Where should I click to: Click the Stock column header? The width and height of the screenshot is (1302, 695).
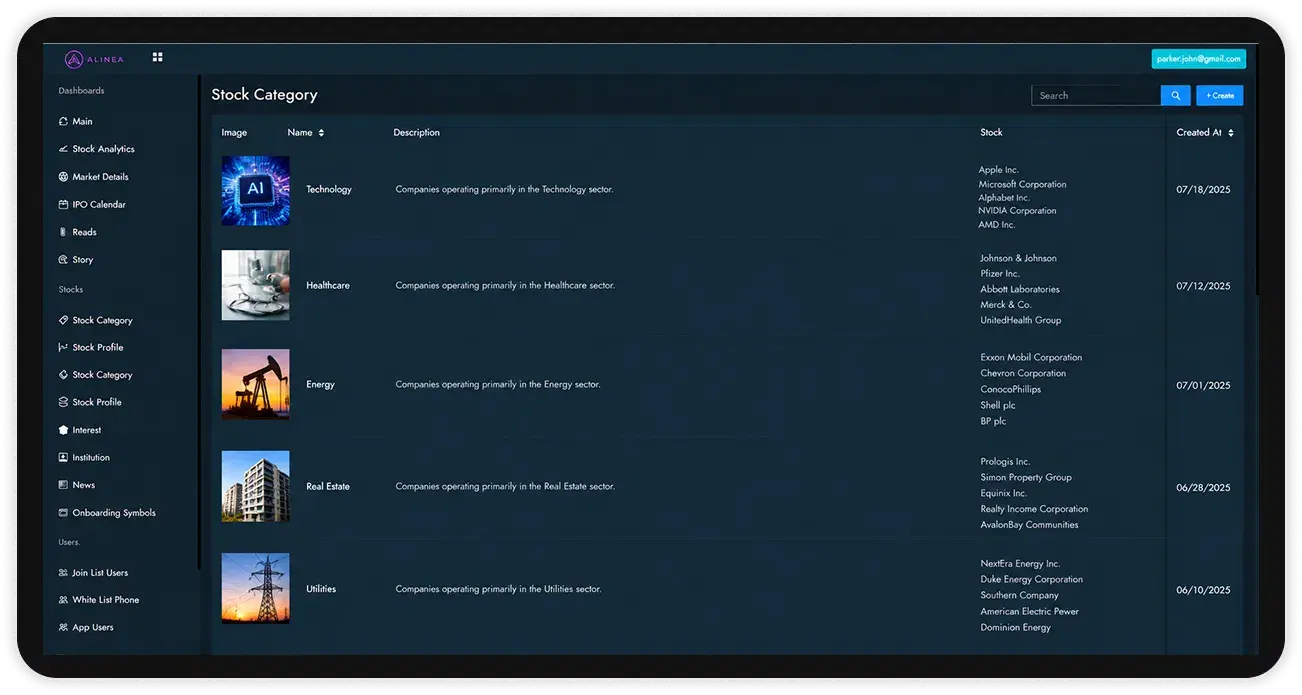coord(991,132)
